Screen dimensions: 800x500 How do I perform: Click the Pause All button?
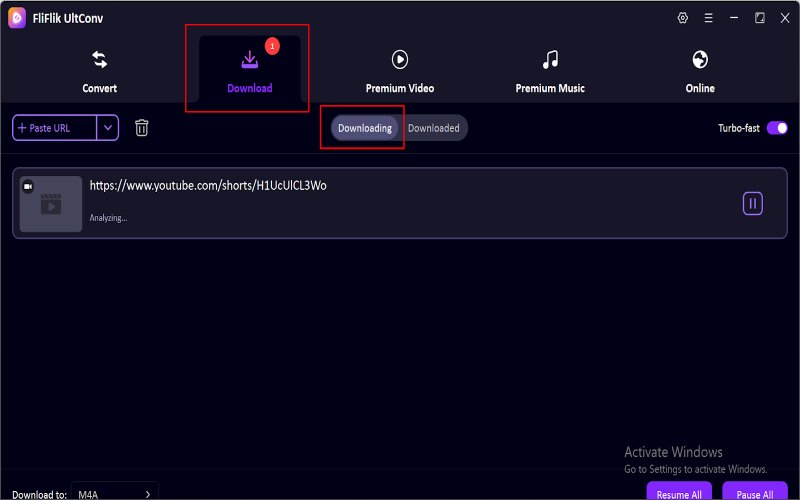click(755, 492)
